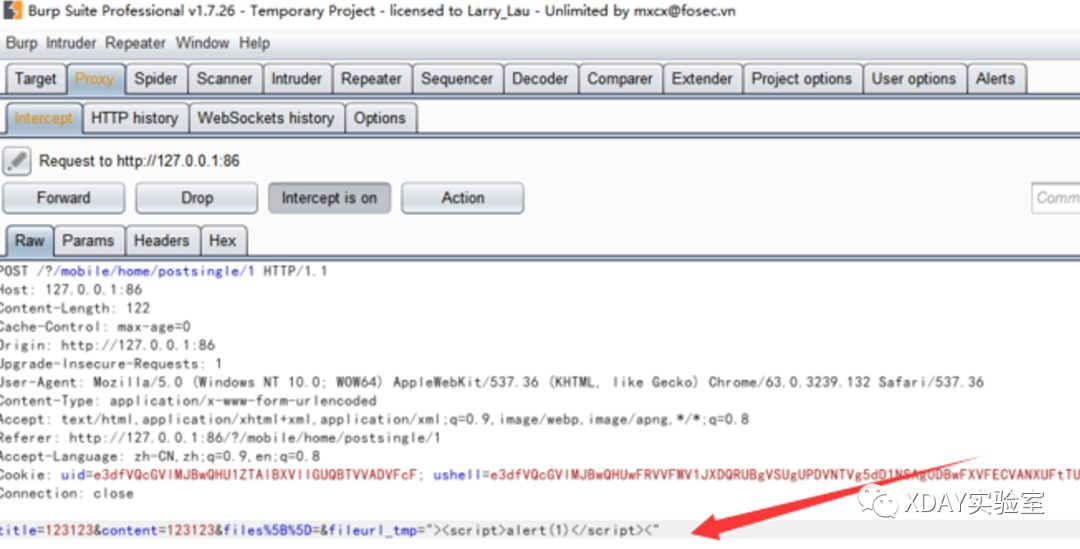Click the request body with script payload
Viewport: 1080px width, 549px height.
coord(330,530)
